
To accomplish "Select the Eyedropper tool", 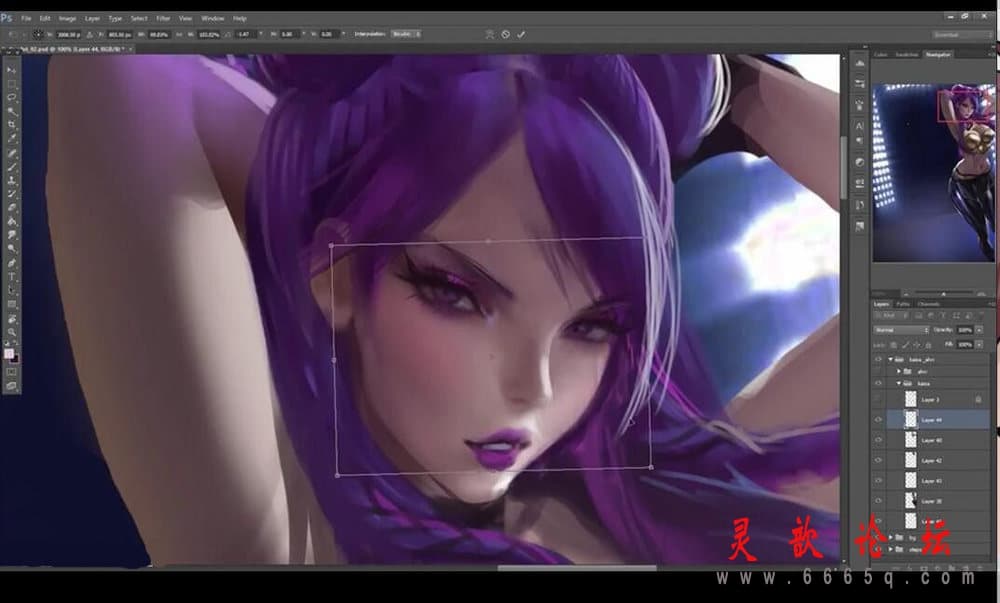I will (11, 139).
